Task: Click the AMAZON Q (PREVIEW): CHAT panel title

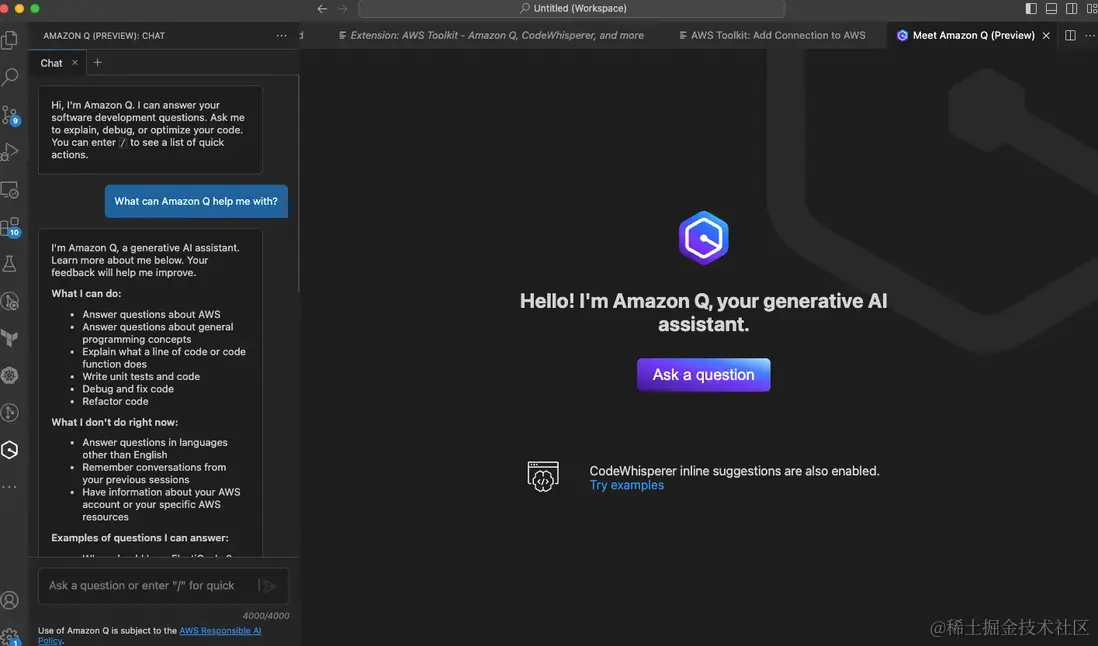Action: tap(104, 36)
